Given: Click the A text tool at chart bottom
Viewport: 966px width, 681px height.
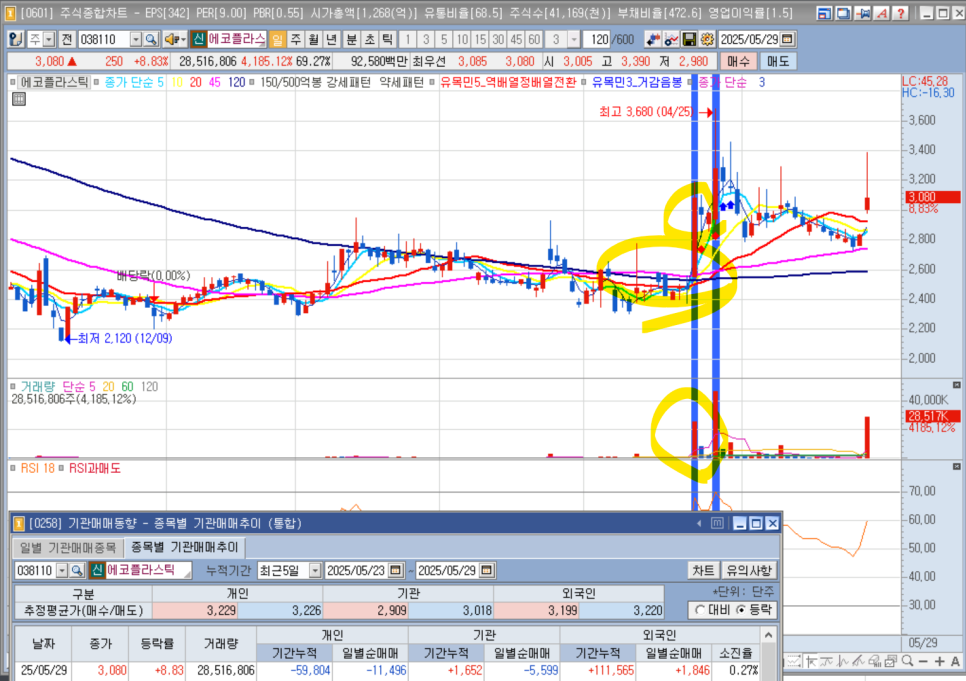Looking at the screenshot, I should pos(955,661).
